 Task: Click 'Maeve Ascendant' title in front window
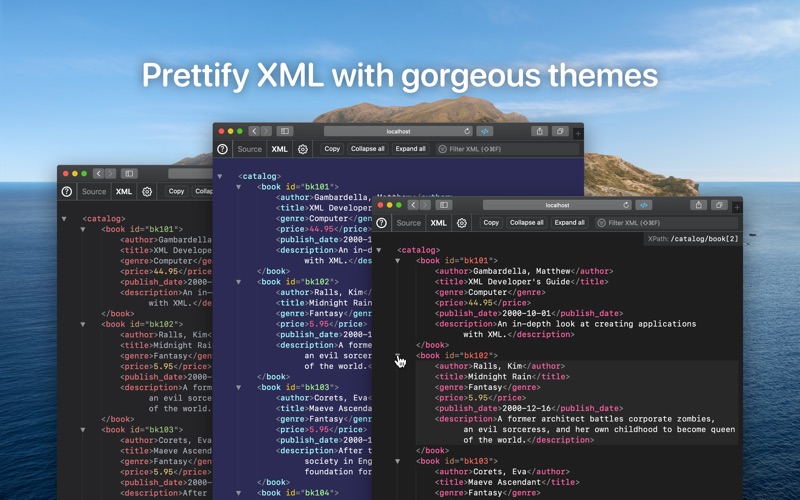tap(504, 482)
